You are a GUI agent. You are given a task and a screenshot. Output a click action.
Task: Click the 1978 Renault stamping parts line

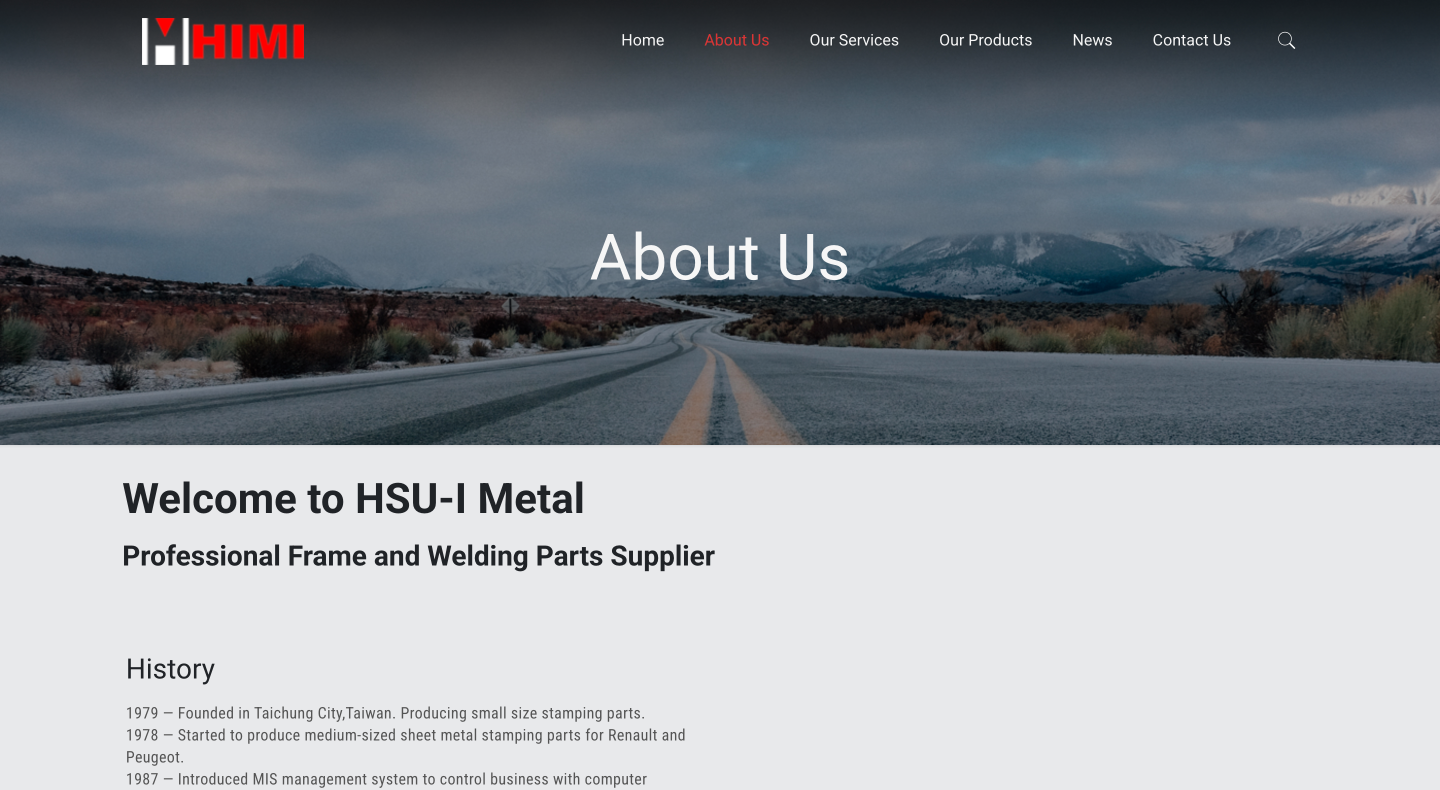click(x=406, y=746)
